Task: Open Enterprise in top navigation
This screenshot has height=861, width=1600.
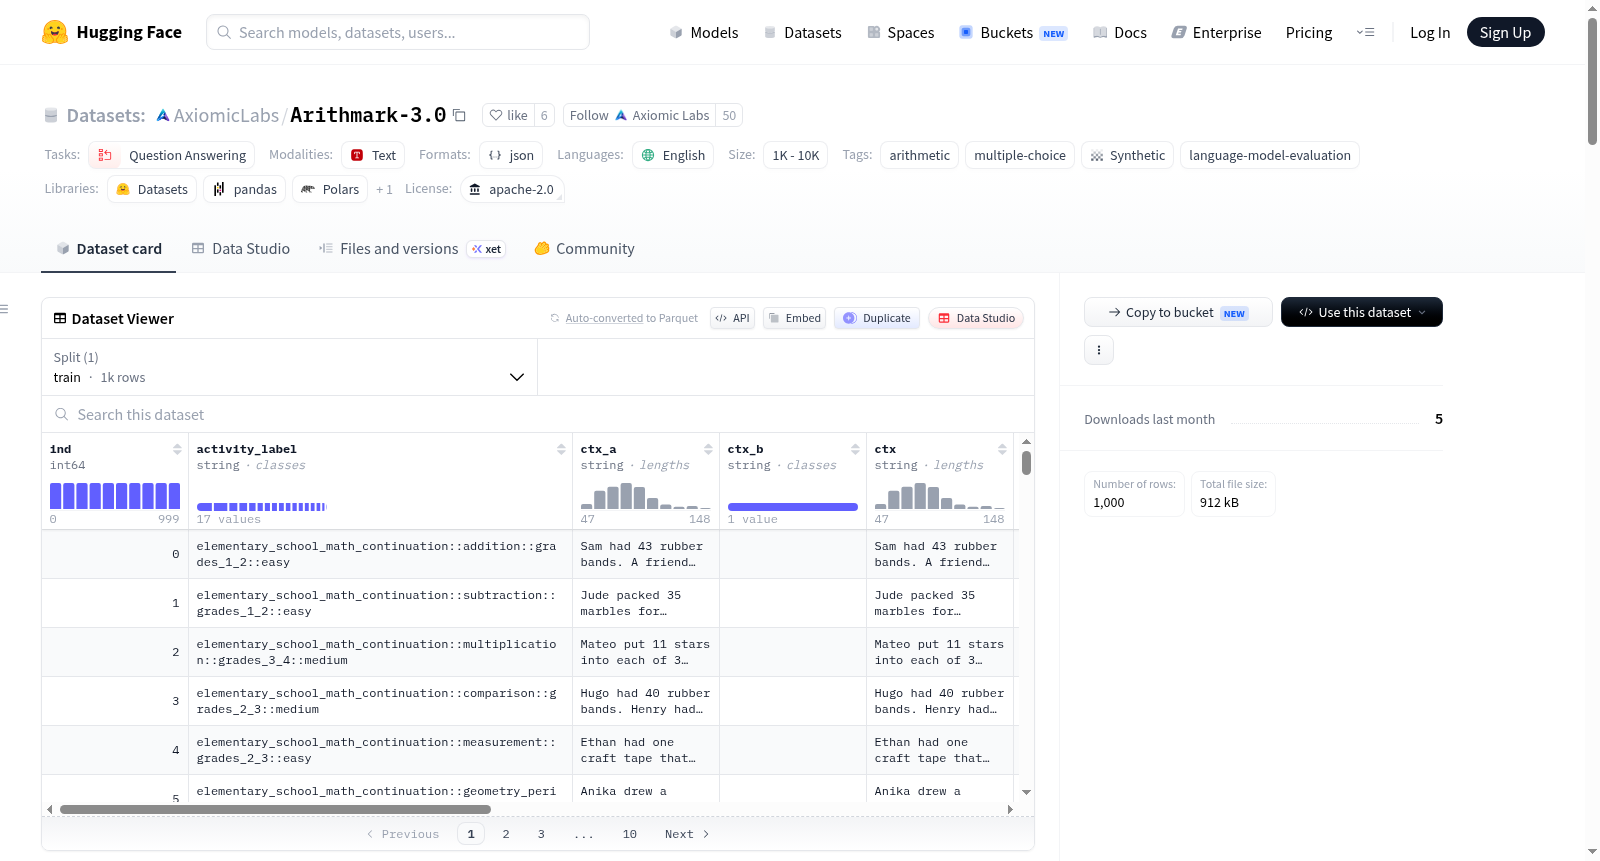Action: tap(1216, 32)
